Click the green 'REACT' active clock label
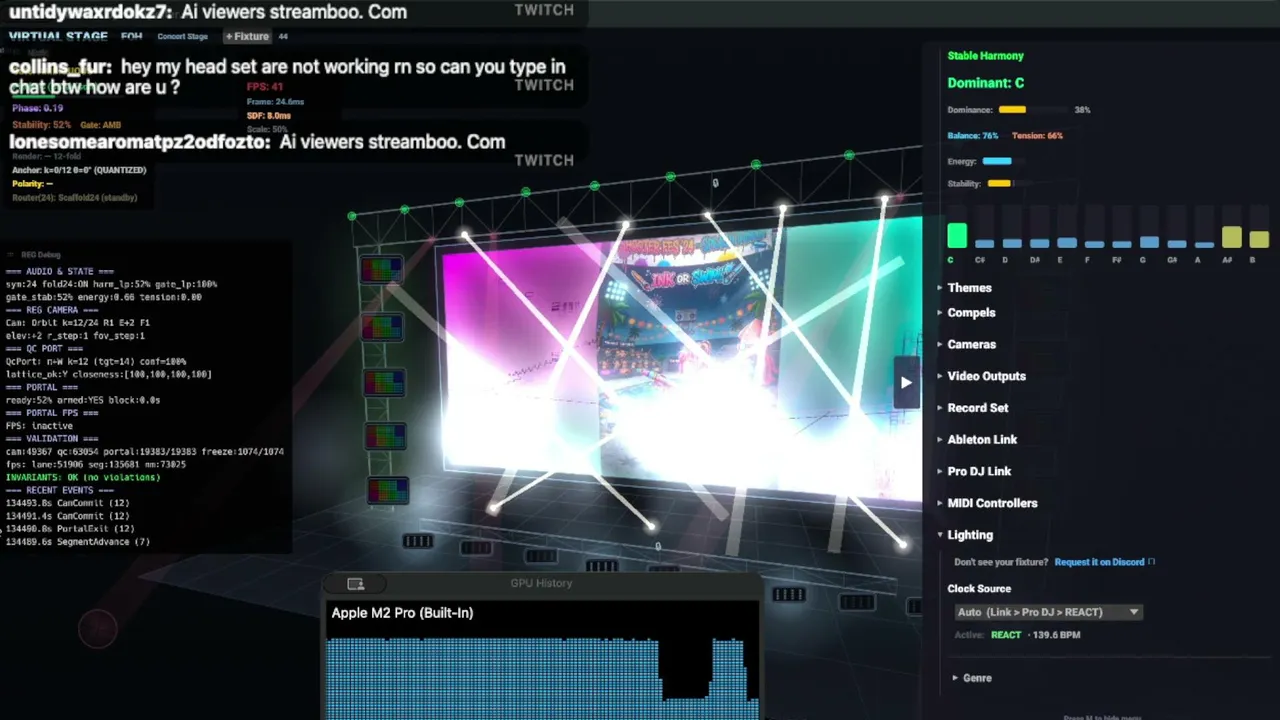The image size is (1280, 720). 1006,635
